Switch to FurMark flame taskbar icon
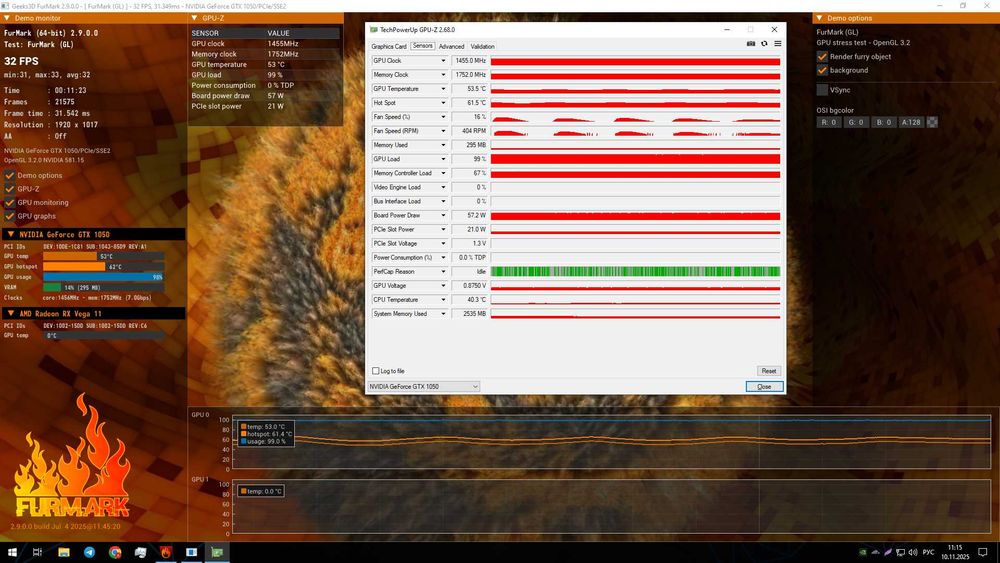 point(166,552)
